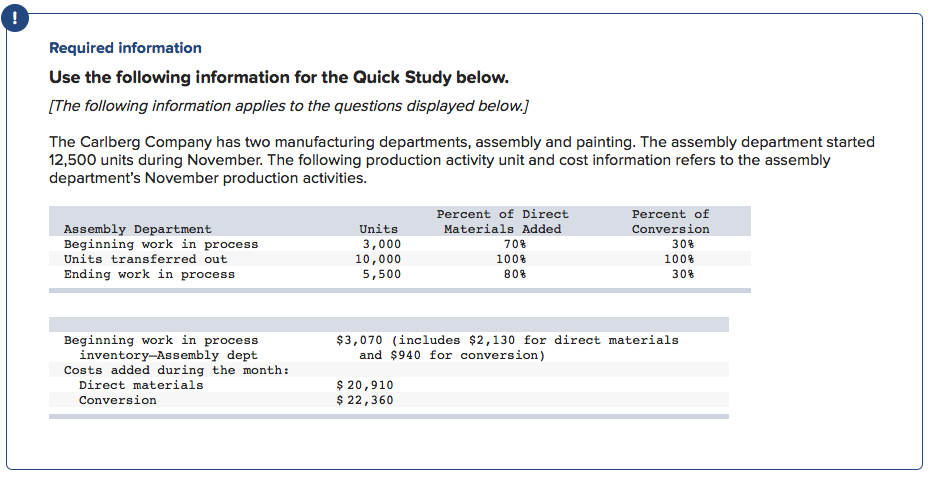Viewport: 940px width, 481px height.
Task: Click '12,500 units during November' text
Action: pos(156,160)
